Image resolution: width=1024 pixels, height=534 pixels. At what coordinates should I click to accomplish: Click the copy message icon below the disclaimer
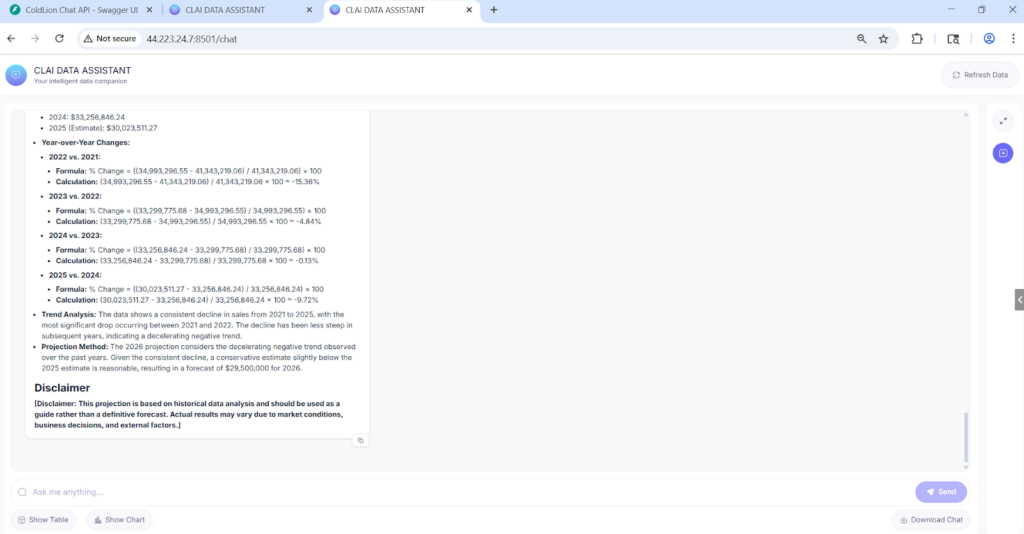click(x=361, y=440)
